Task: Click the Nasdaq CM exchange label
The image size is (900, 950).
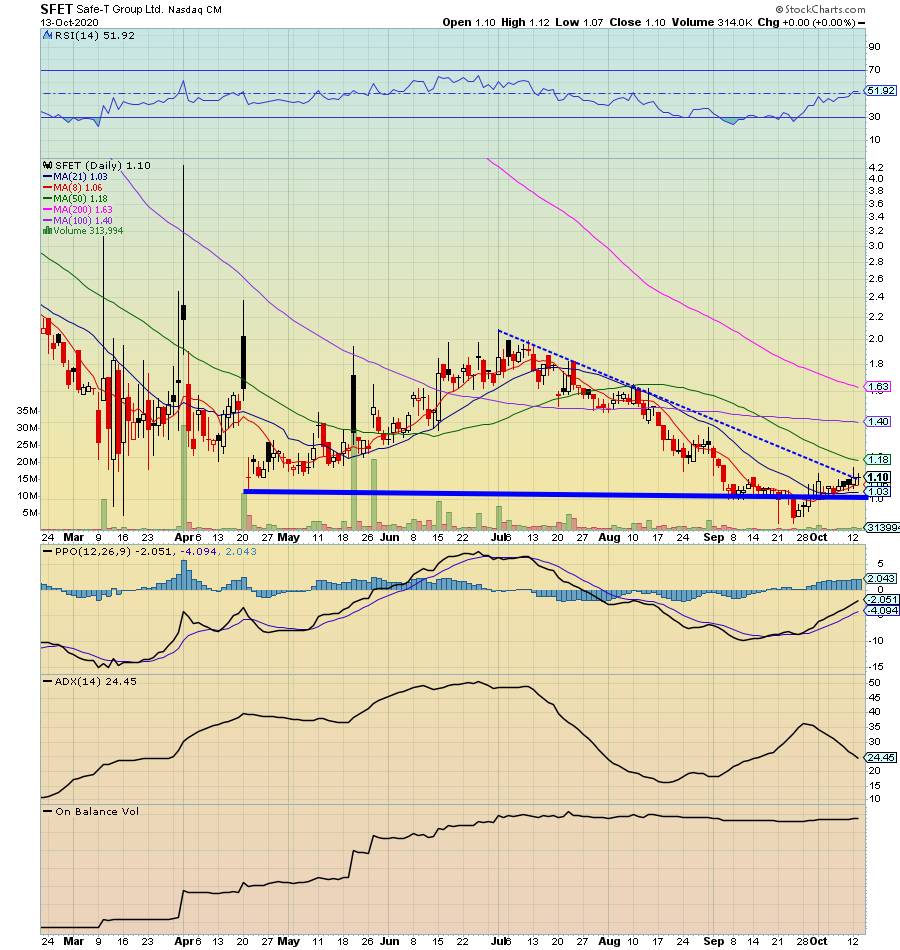Action: point(195,10)
